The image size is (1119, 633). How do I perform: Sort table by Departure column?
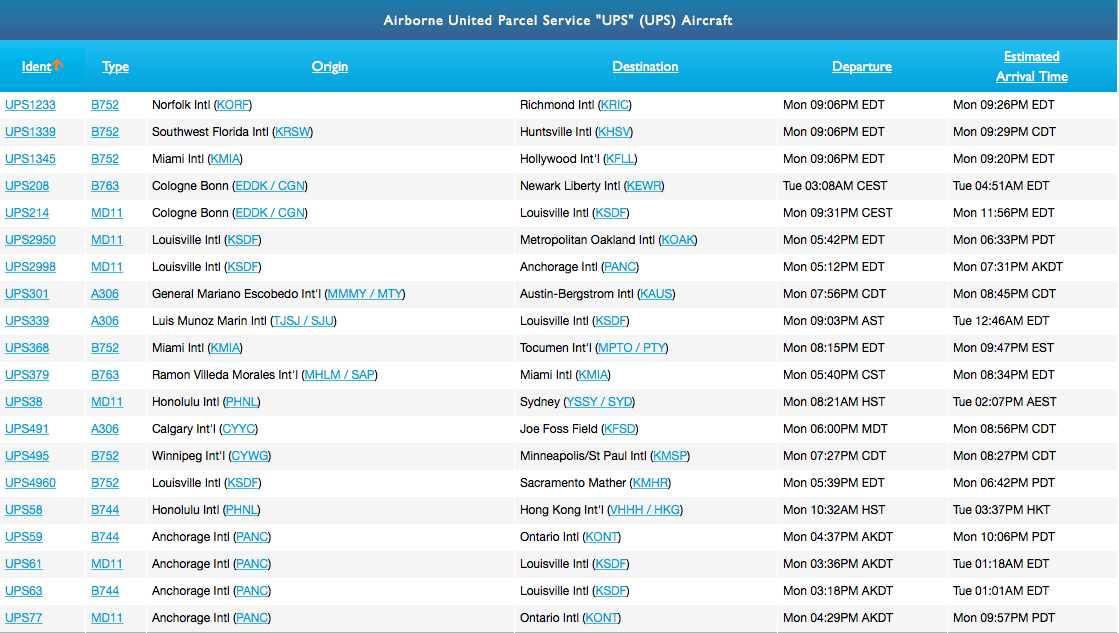click(x=861, y=66)
